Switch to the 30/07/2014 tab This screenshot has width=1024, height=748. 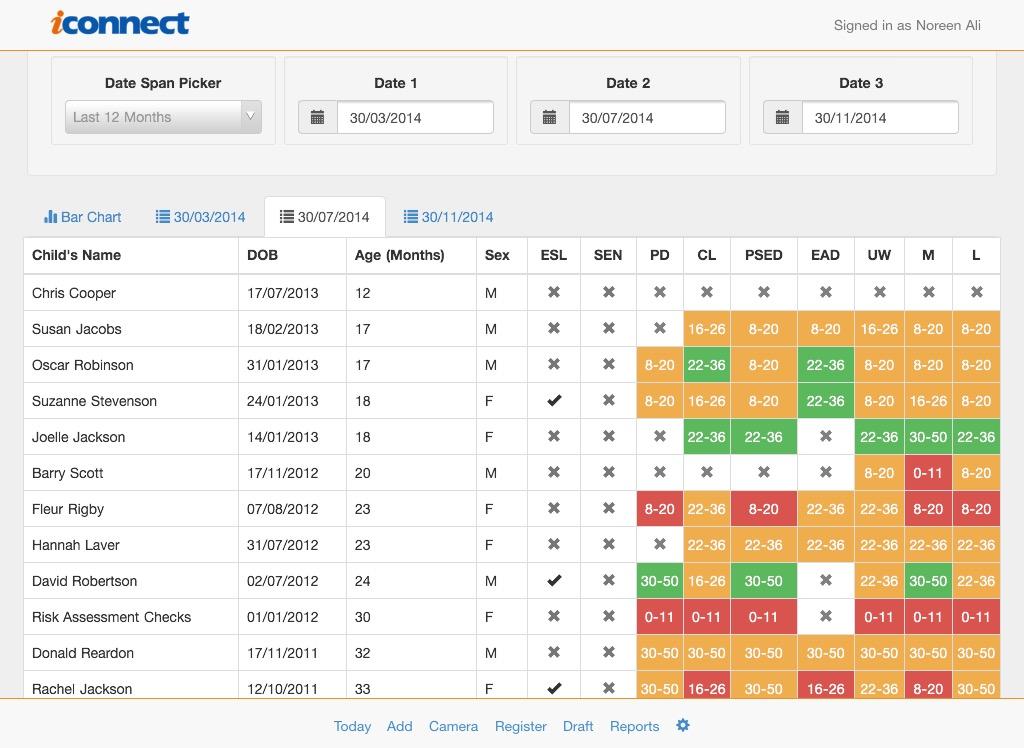[x=325, y=217]
